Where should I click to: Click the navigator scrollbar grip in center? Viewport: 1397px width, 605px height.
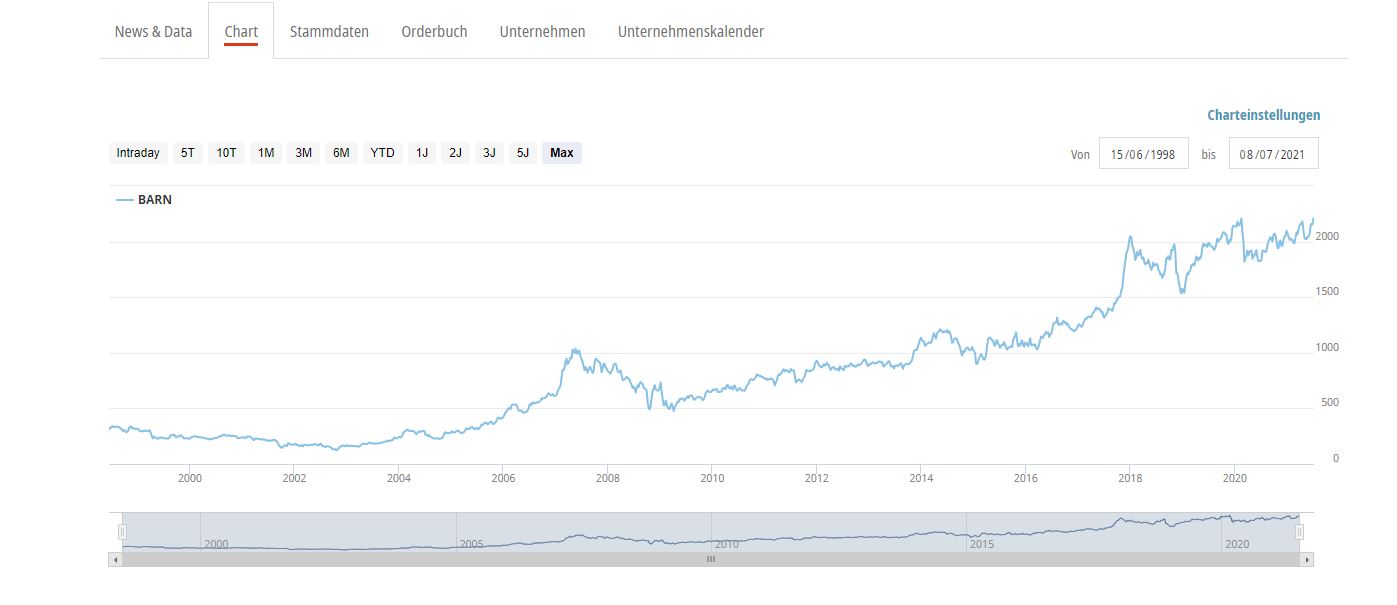tap(711, 560)
